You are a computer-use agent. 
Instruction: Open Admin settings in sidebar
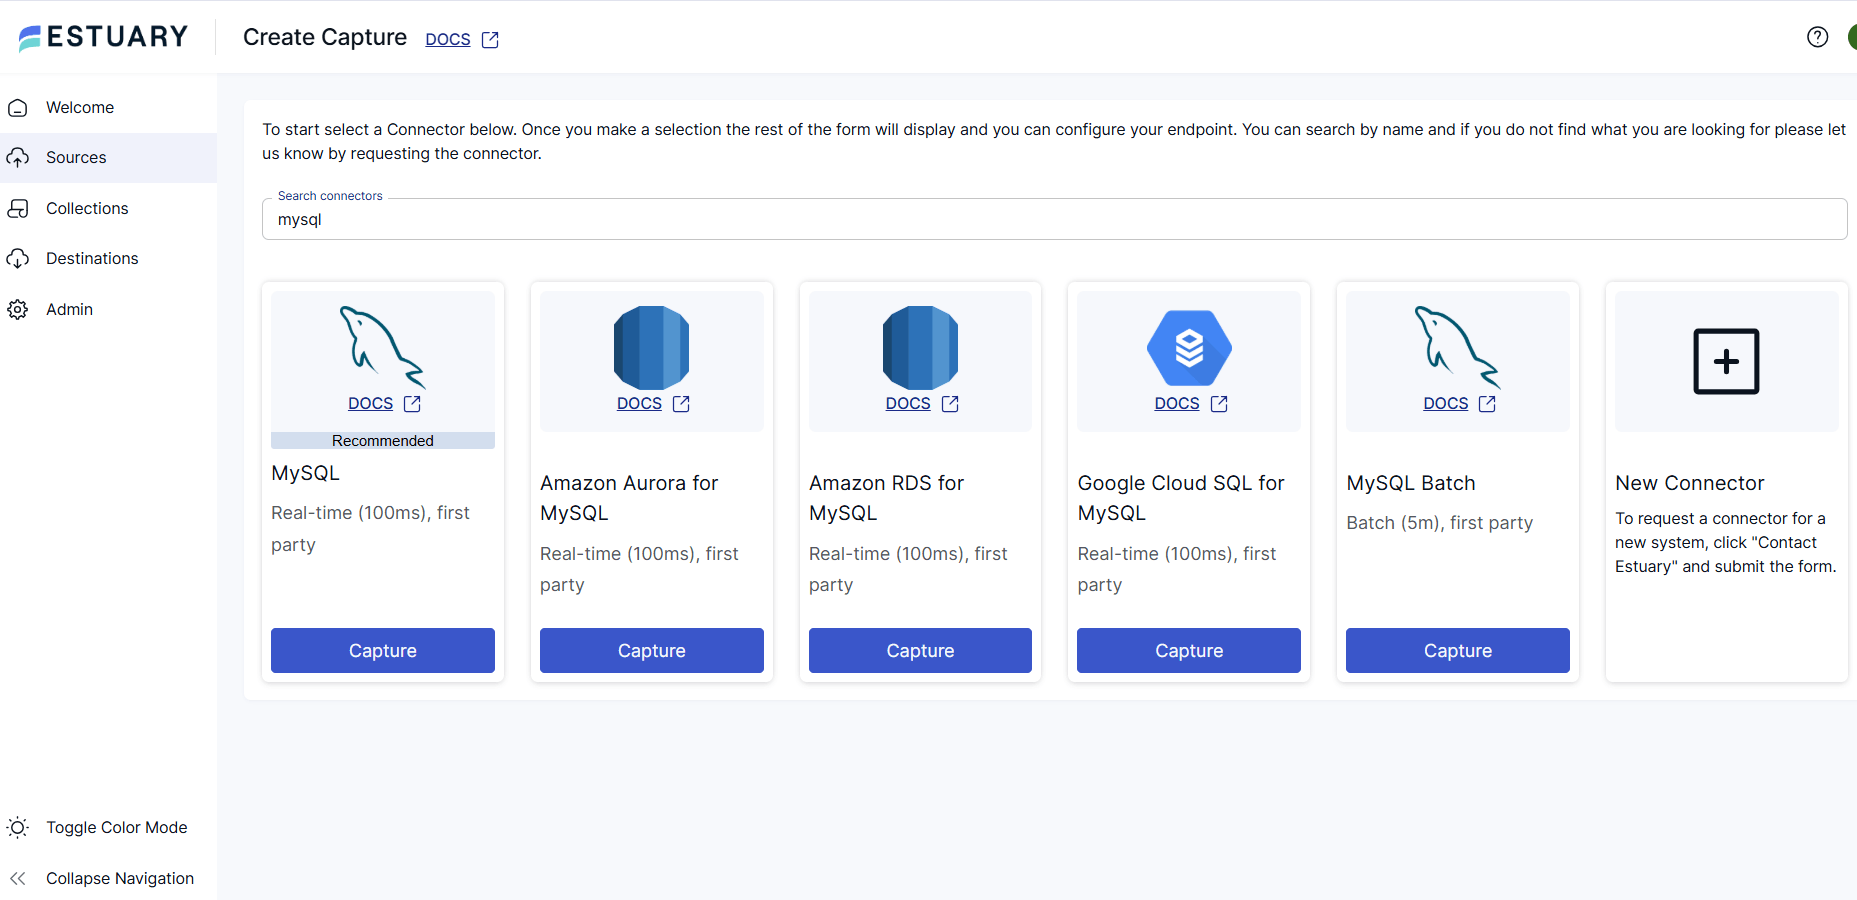pos(69,310)
